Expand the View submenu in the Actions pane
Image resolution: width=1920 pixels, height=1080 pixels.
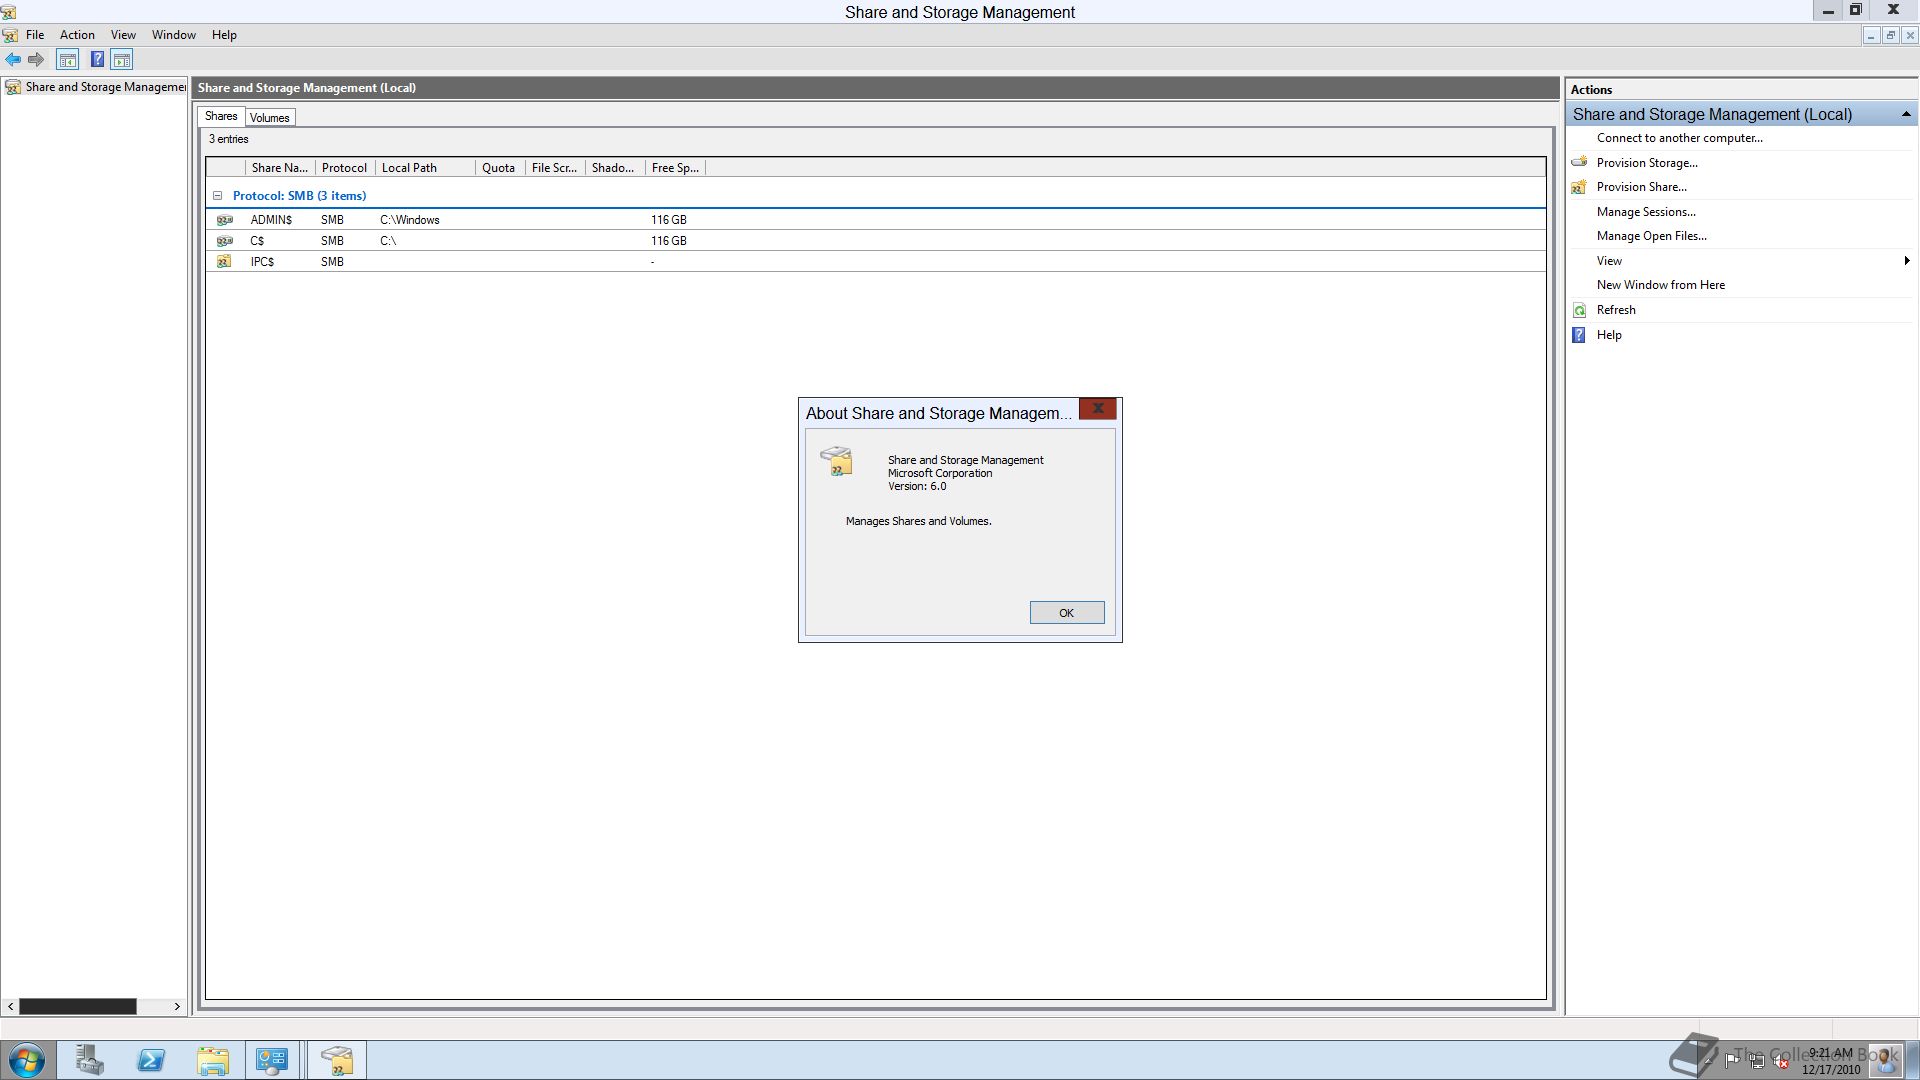pyautogui.click(x=1906, y=261)
